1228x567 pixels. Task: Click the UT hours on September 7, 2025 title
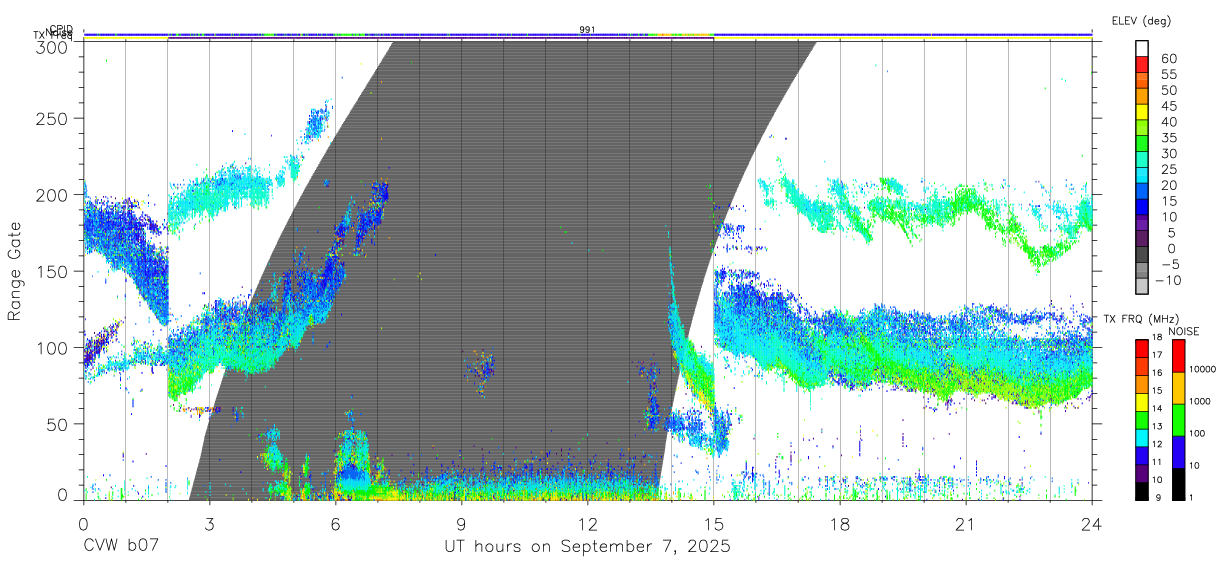pyautogui.click(x=587, y=547)
